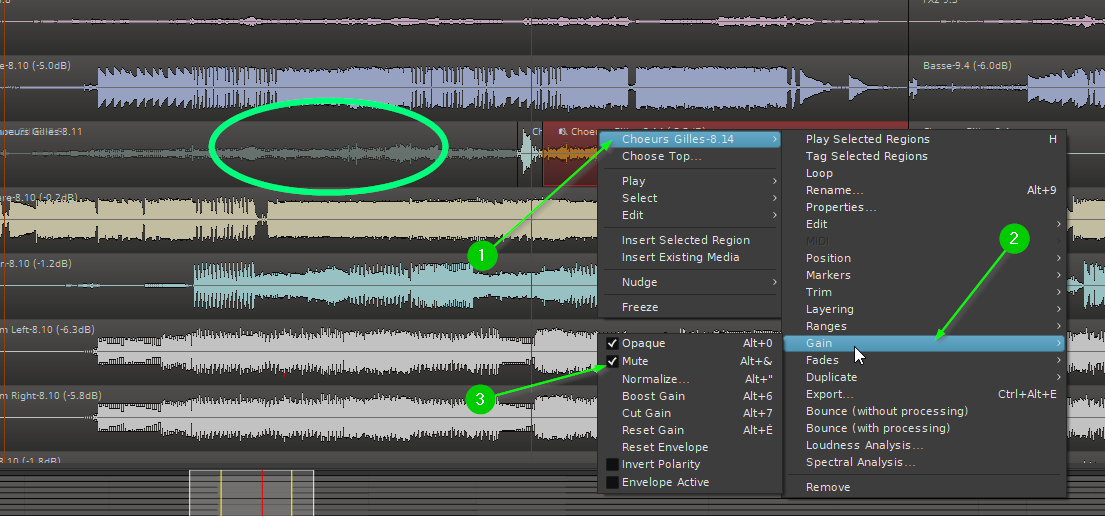Image resolution: width=1105 pixels, height=516 pixels.
Task: Enable Invert Polarity checkbox
Action: point(613,465)
